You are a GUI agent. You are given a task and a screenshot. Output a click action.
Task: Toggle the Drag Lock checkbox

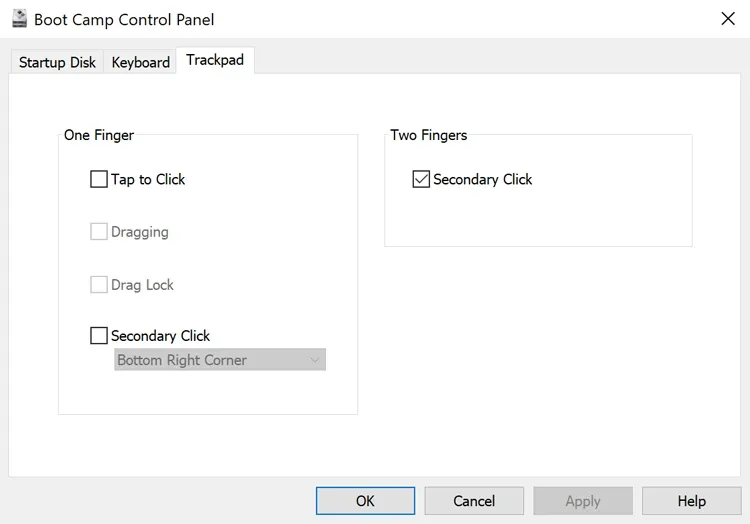point(99,285)
